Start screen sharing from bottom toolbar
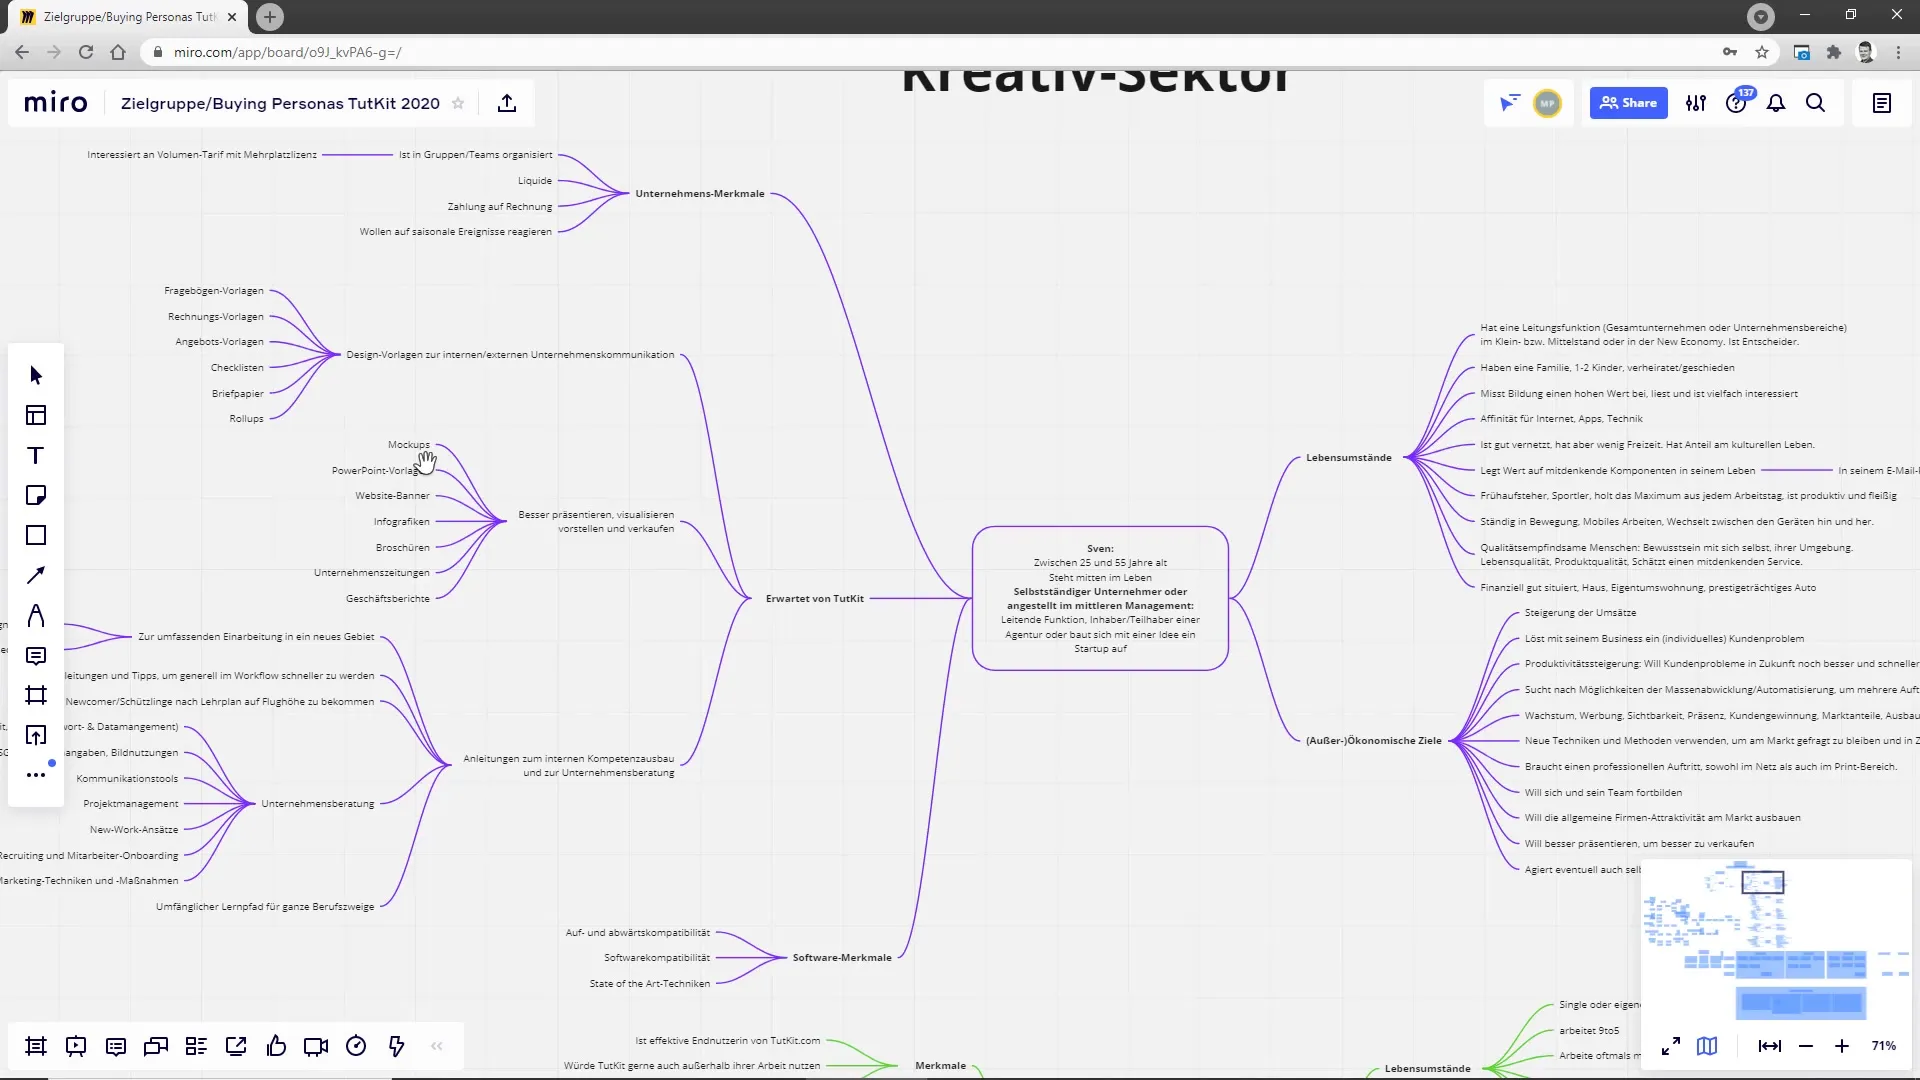 [x=236, y=1046]
